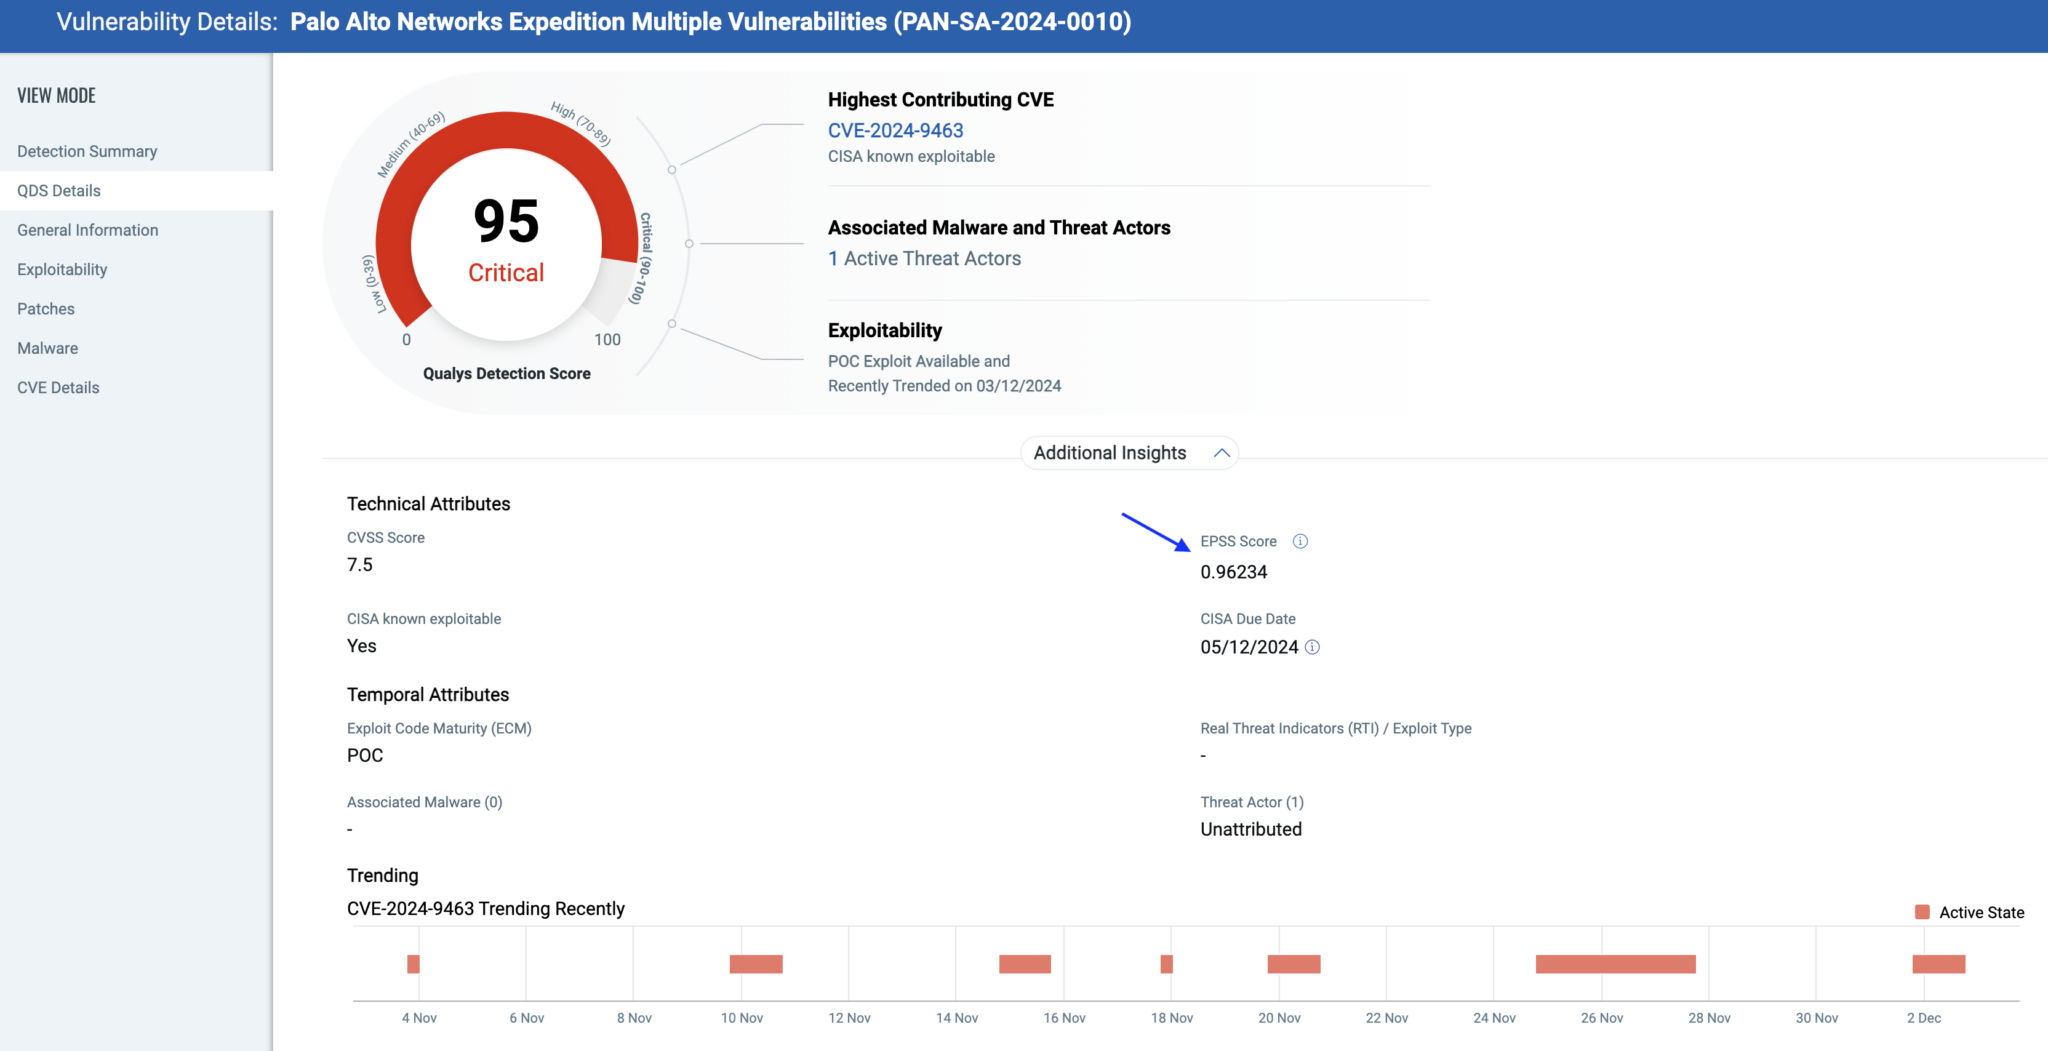Select the trending bar near 2 Dec
2048x1051 pixels.
click(x=1938, y=963)
